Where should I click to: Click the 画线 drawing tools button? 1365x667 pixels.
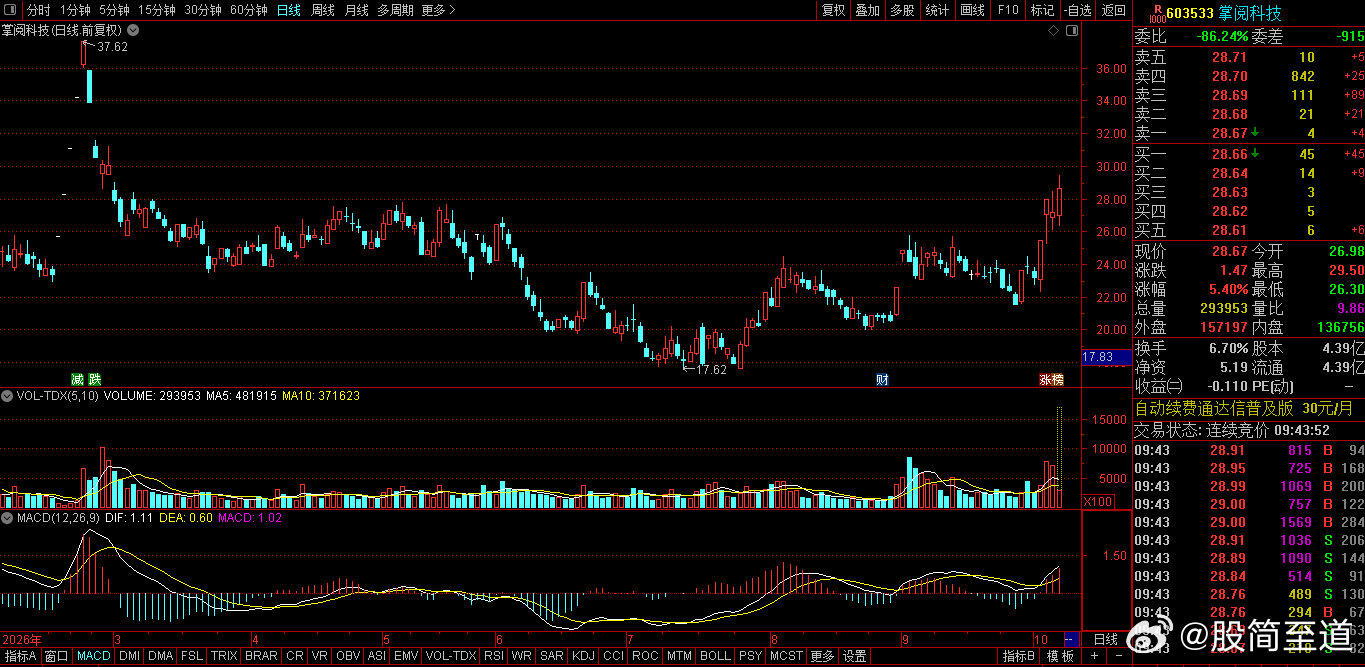pyautogui.click(x=972, y=10)
